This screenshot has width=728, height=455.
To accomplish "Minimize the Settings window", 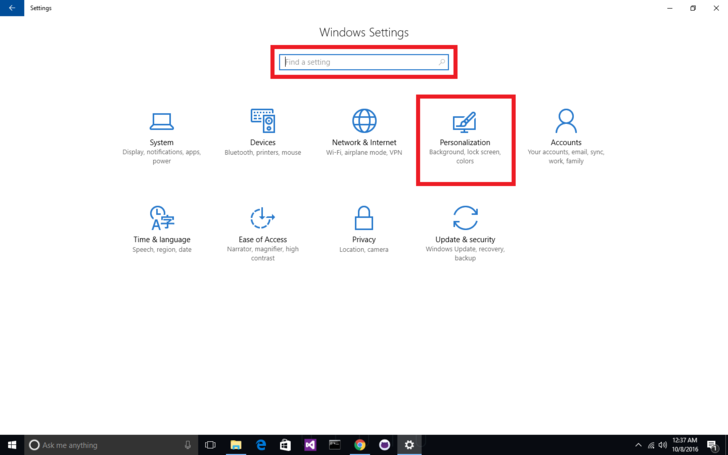I will 670,8.
